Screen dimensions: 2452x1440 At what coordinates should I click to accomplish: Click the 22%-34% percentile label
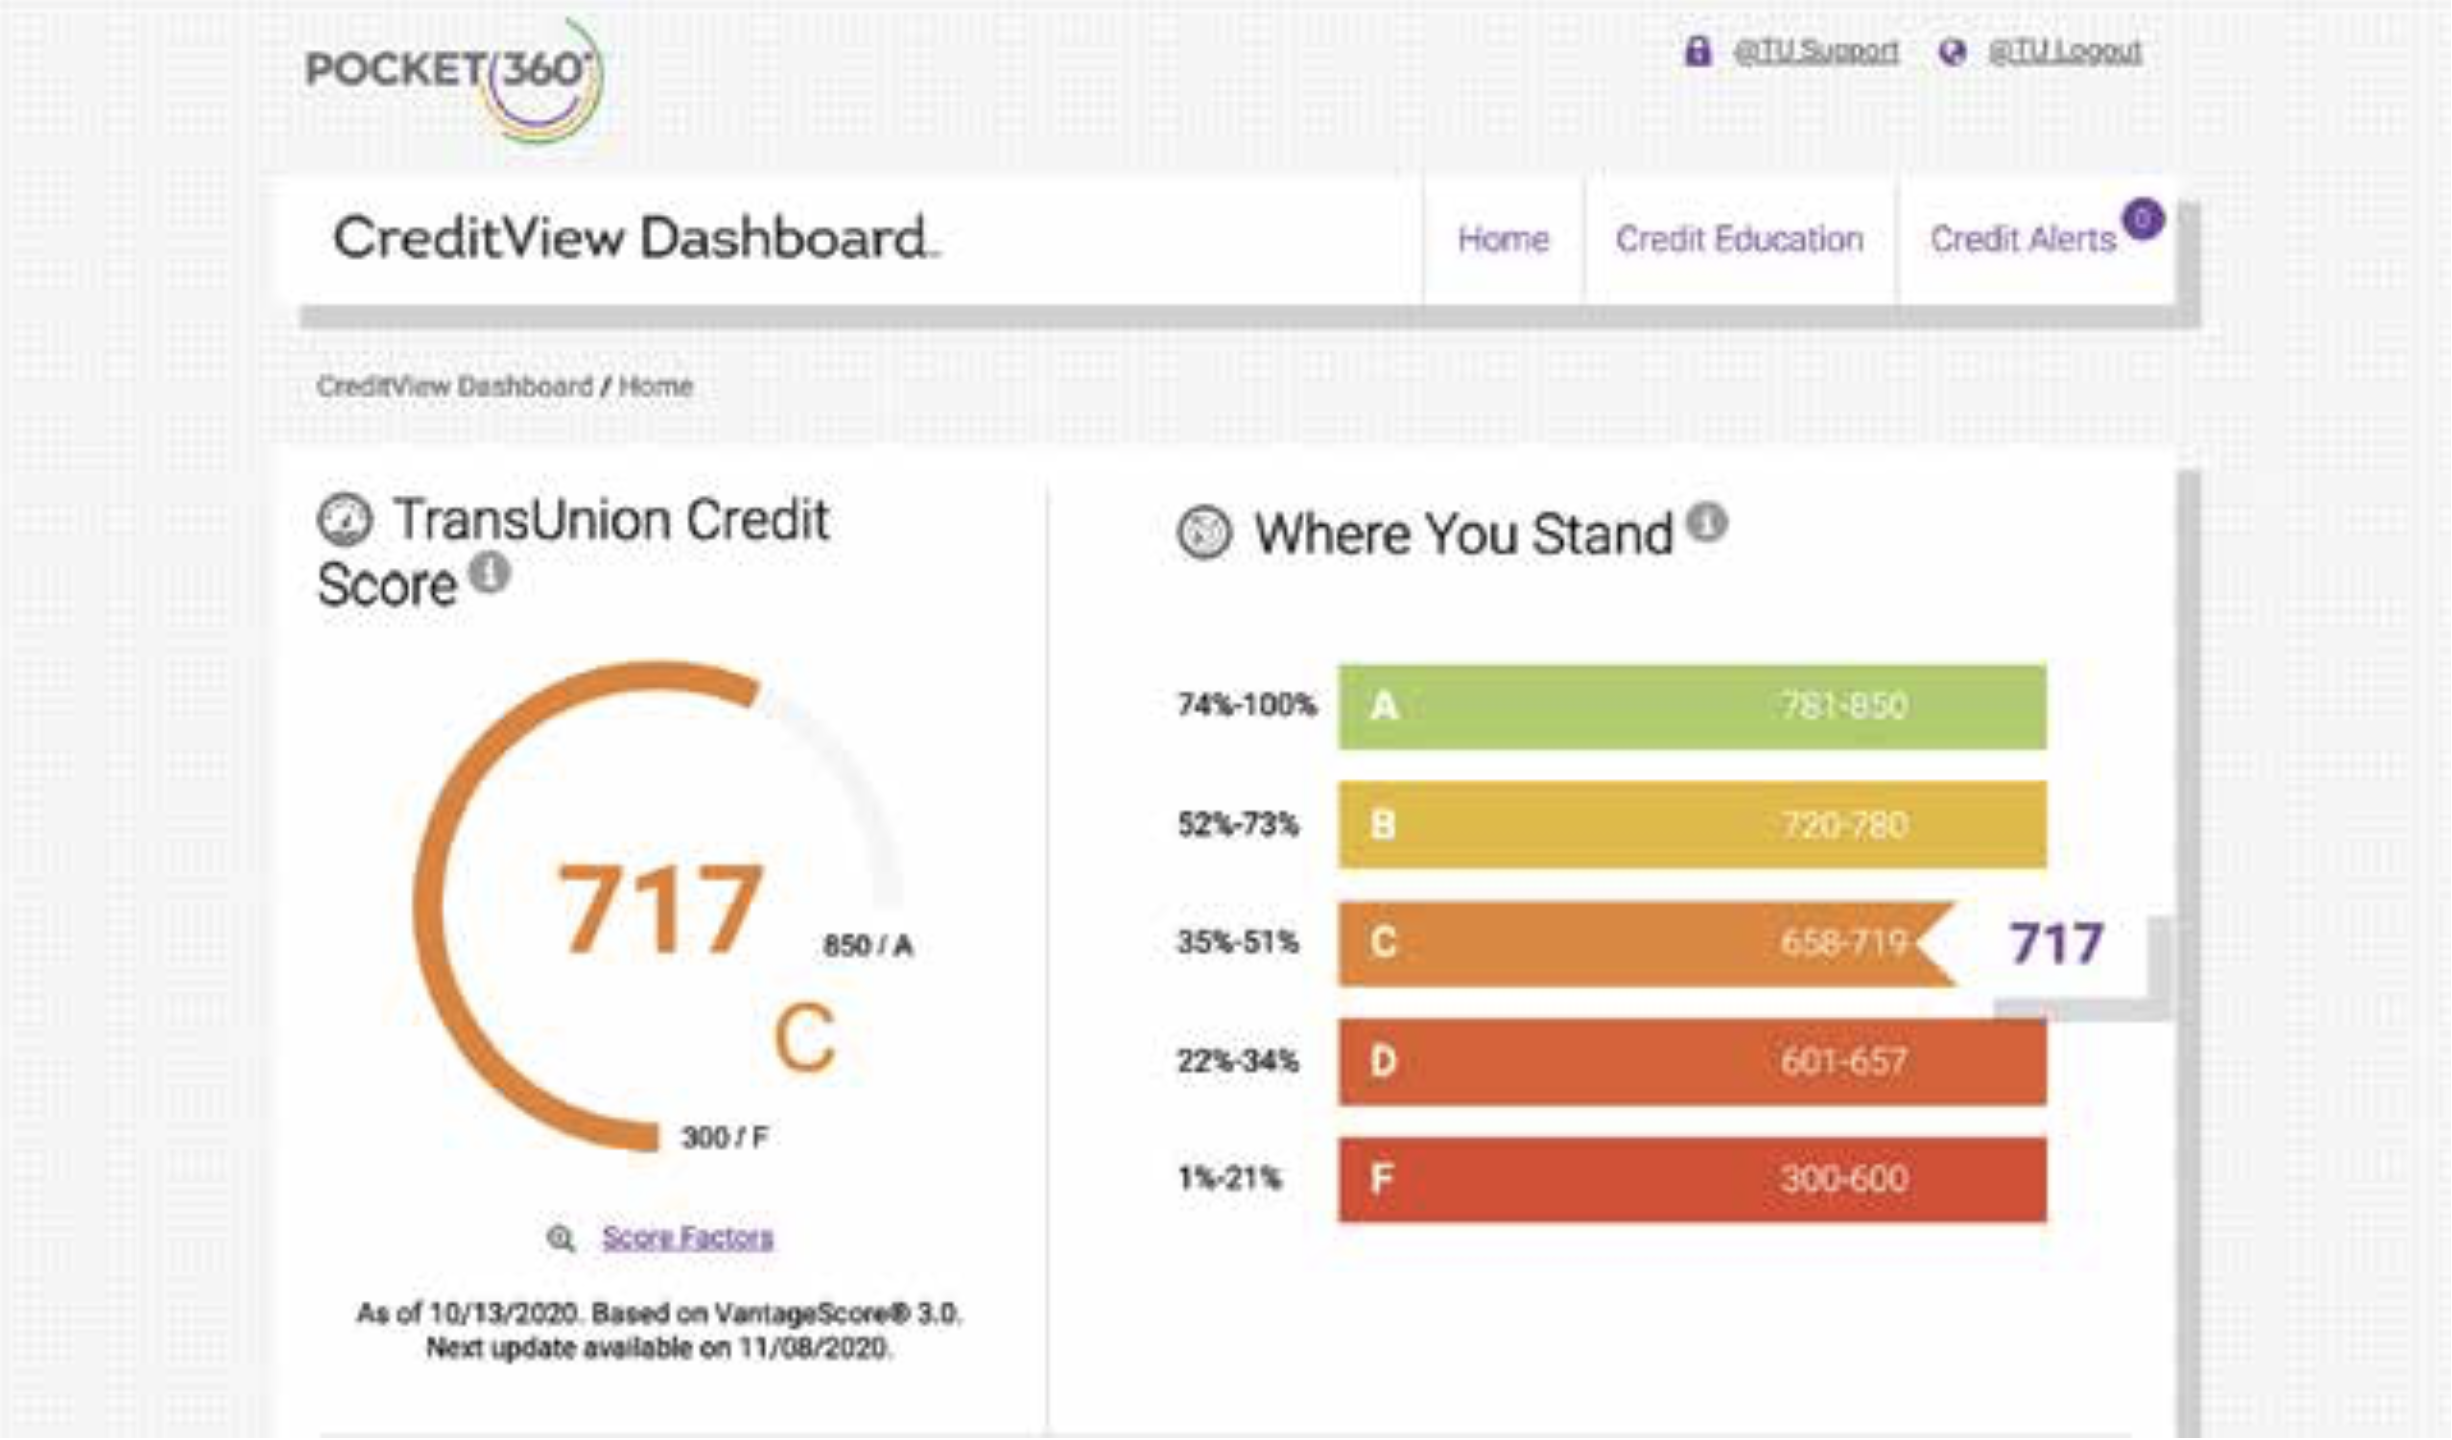click(1237, 1061)
